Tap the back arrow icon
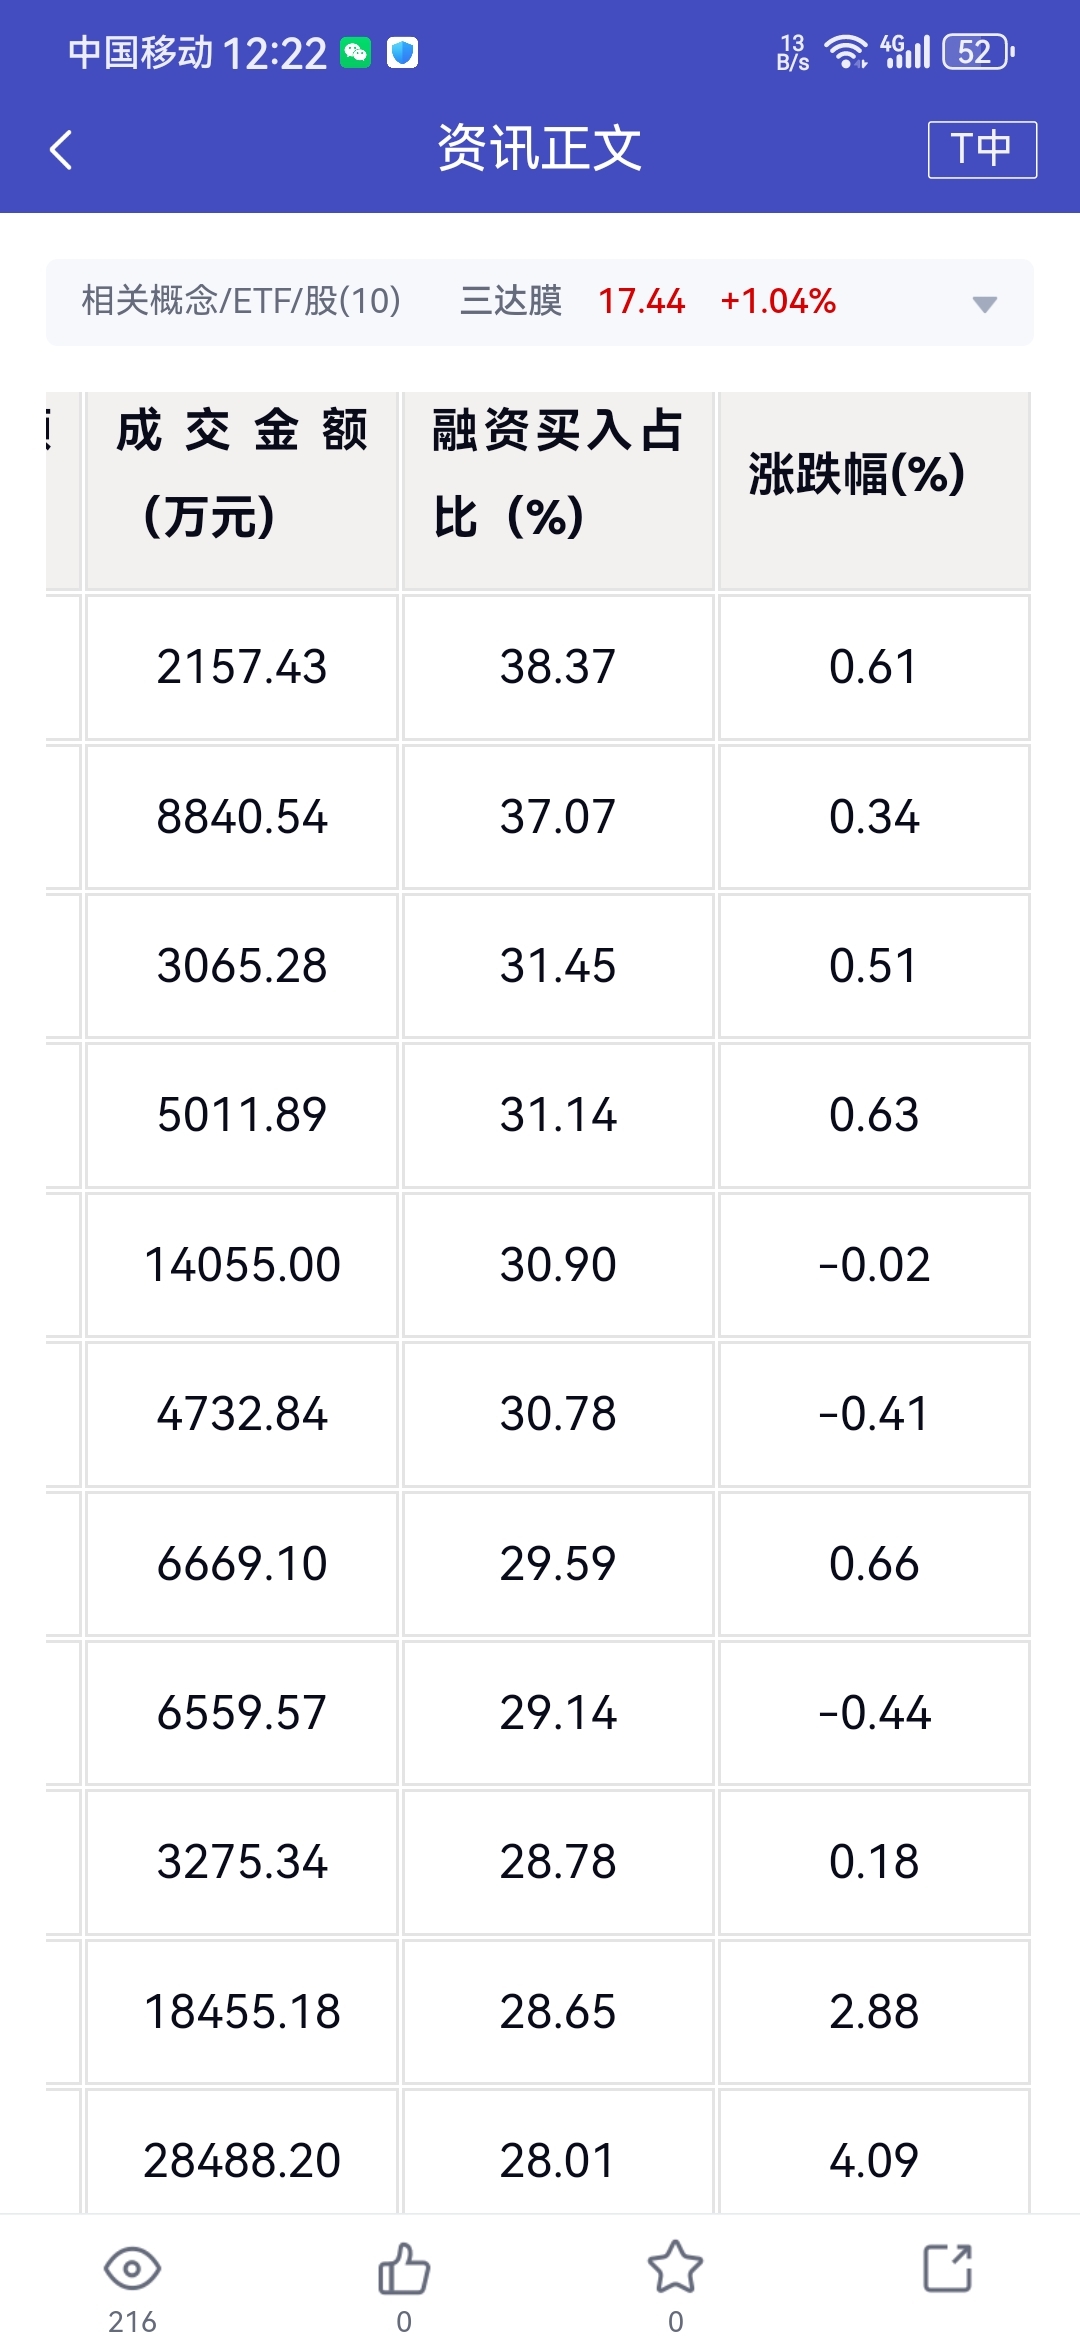Image resolution: width=1080 pixels, height=2340 pixels. 62,150
